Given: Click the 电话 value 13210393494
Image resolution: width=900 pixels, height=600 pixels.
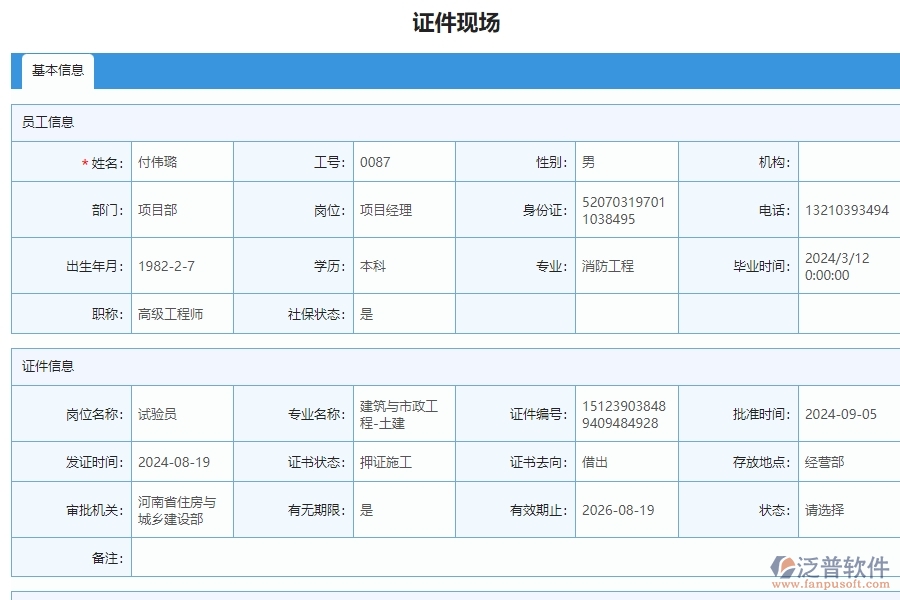Looking at the screenshot, I should click(843, 210).
